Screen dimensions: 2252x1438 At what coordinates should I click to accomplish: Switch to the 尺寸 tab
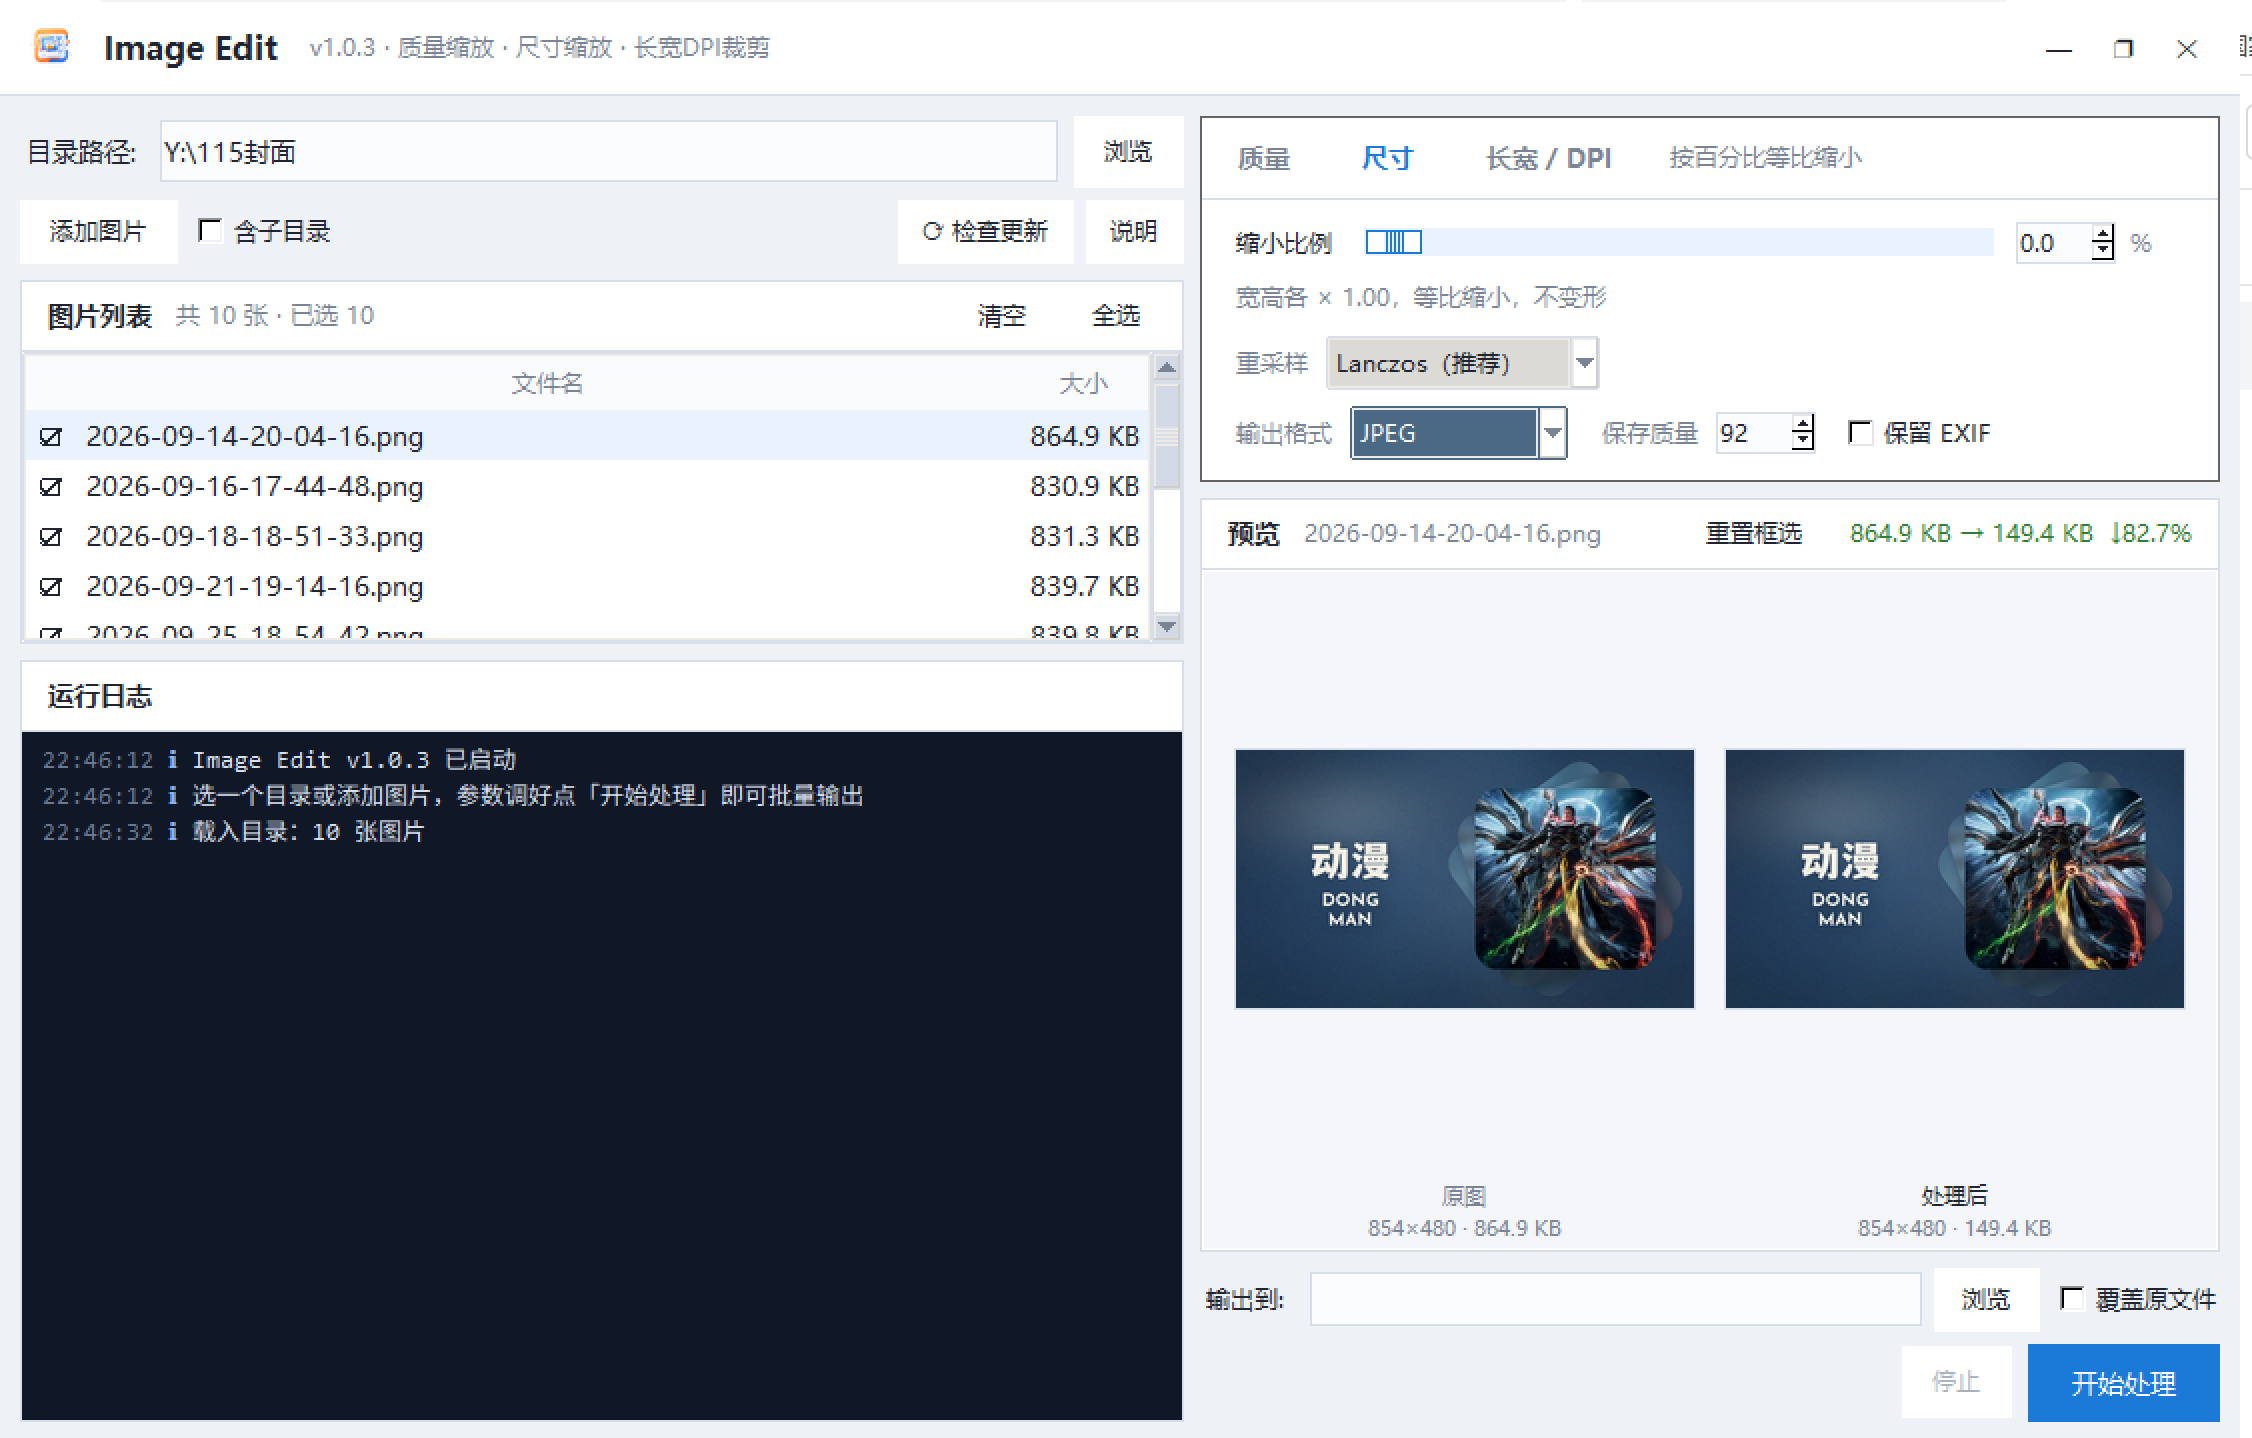coord(1387,158)
